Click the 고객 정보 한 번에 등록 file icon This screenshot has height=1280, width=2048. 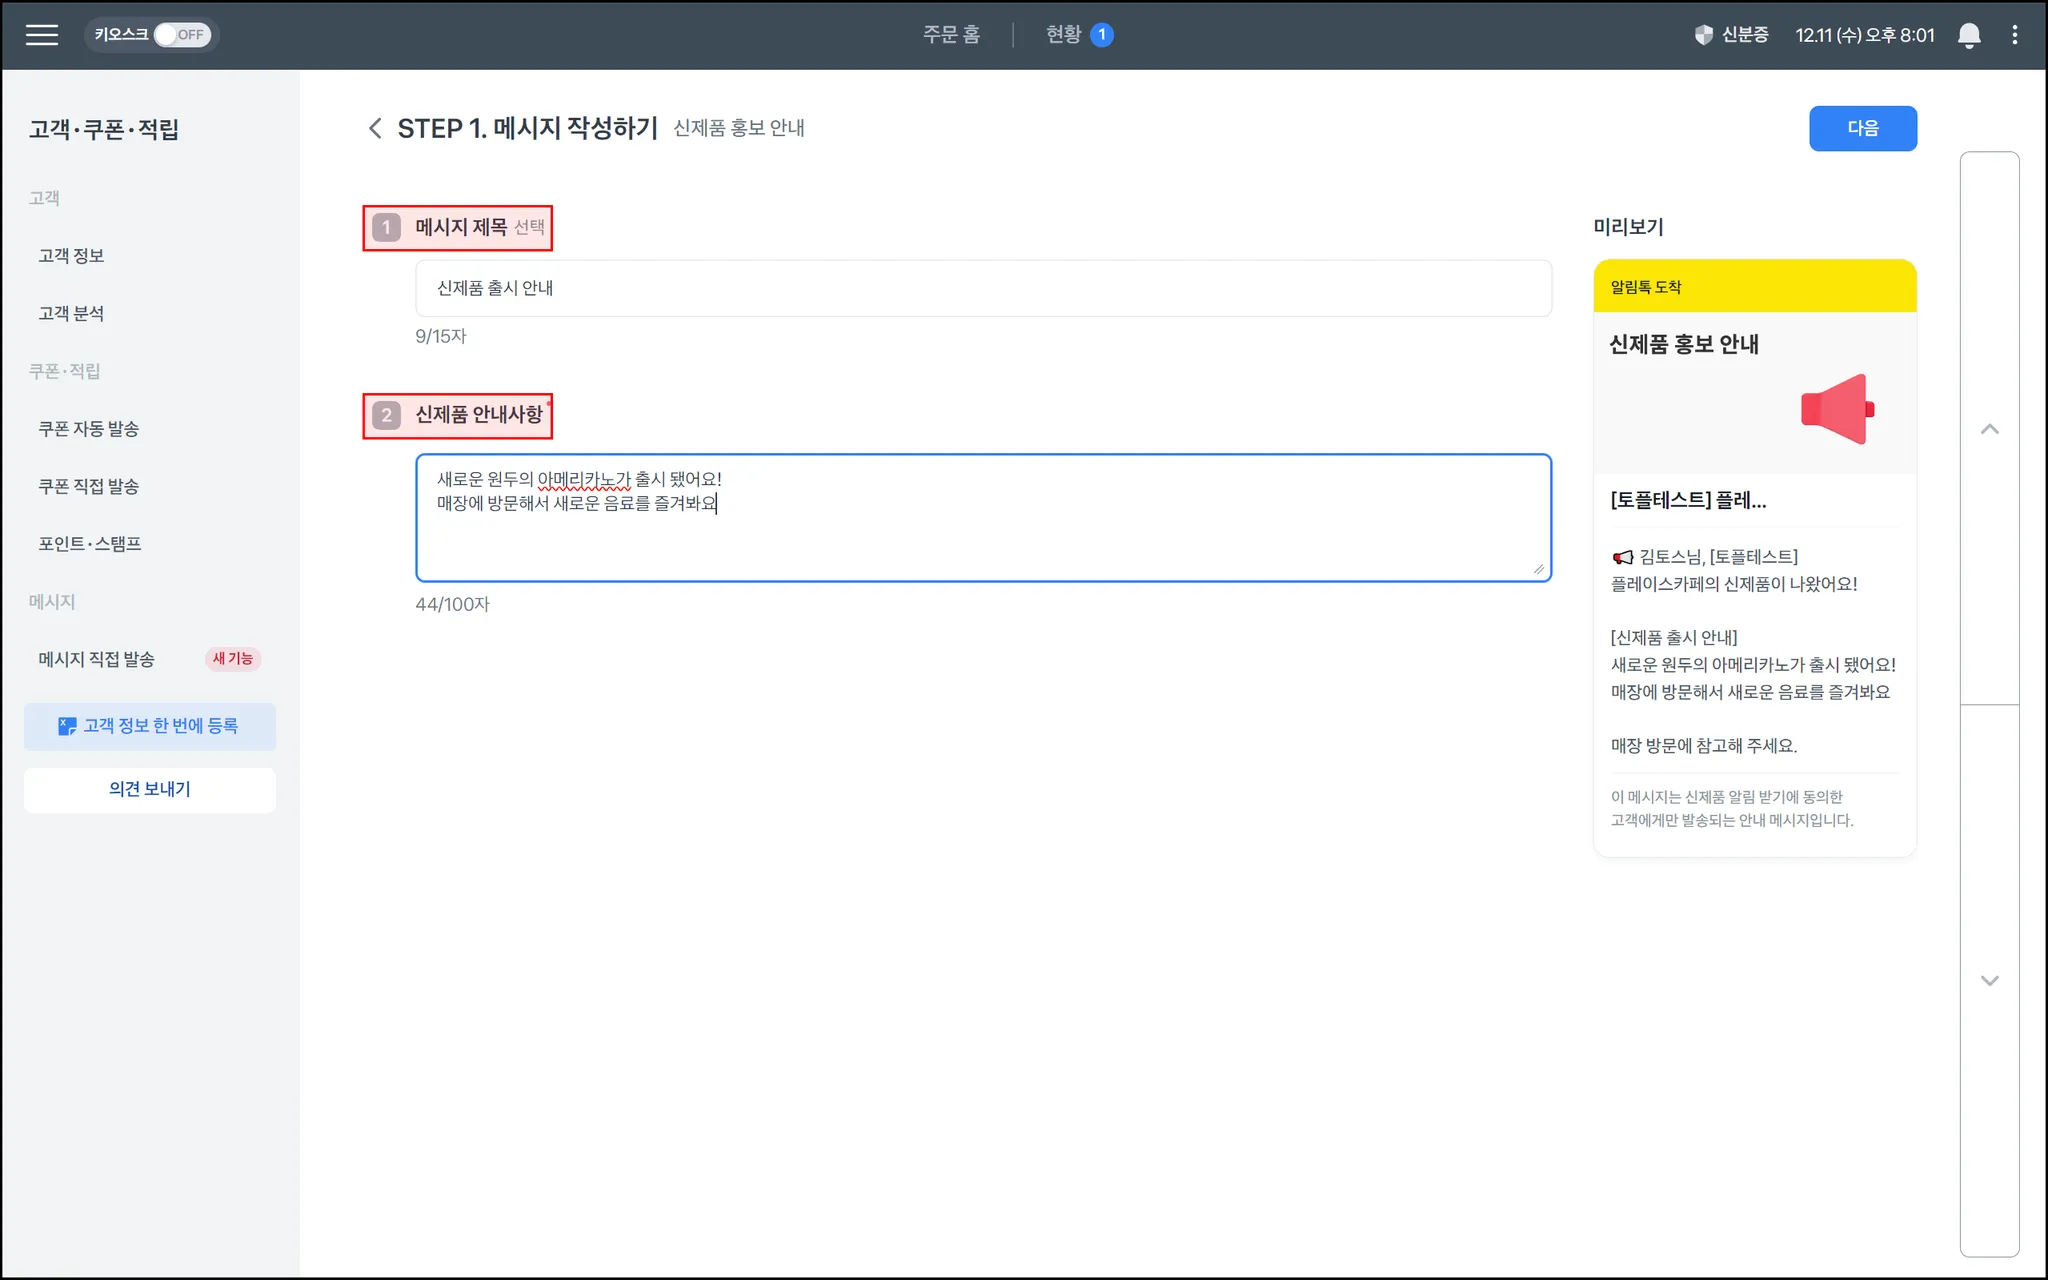coord(66,726)
